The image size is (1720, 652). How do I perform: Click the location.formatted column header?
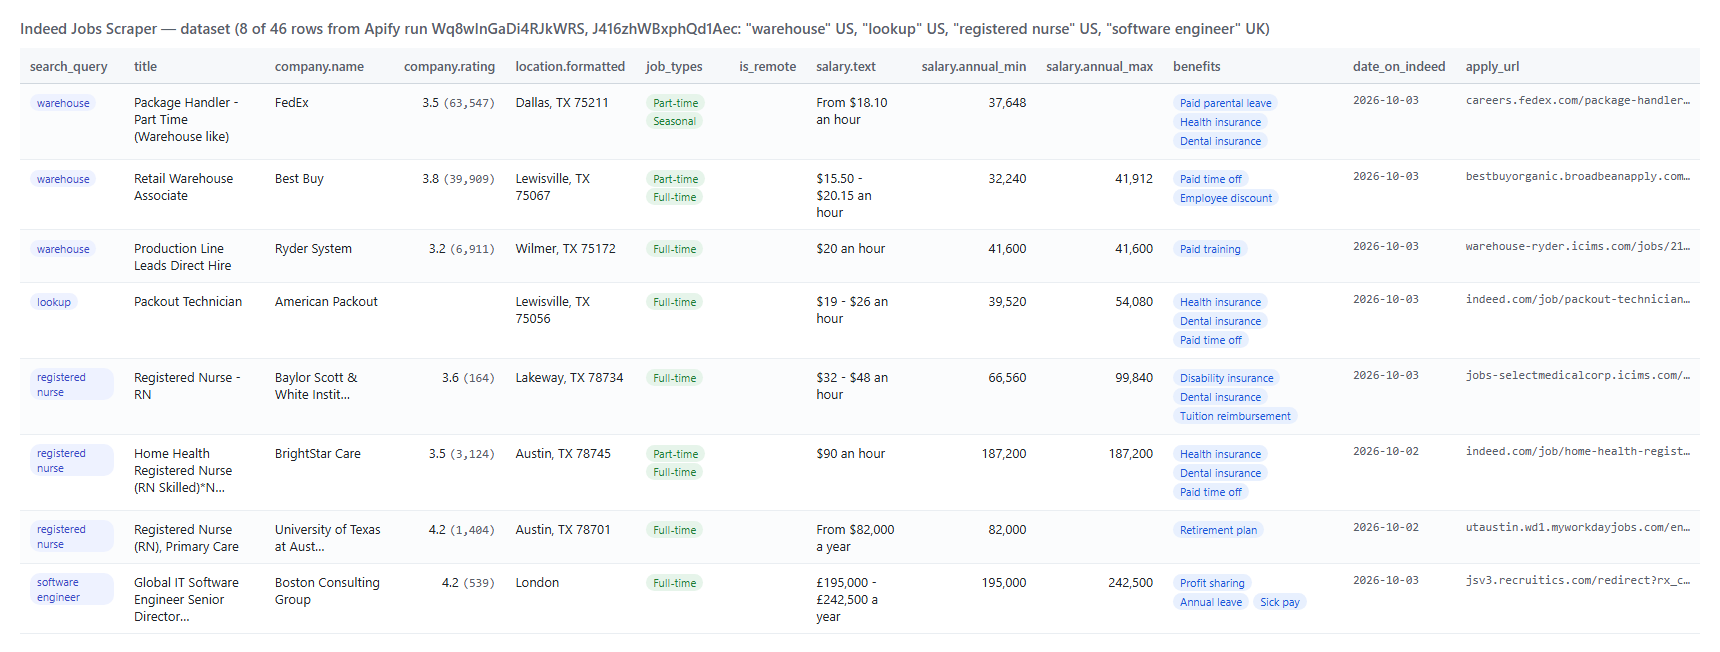click(x=570, y=67)
